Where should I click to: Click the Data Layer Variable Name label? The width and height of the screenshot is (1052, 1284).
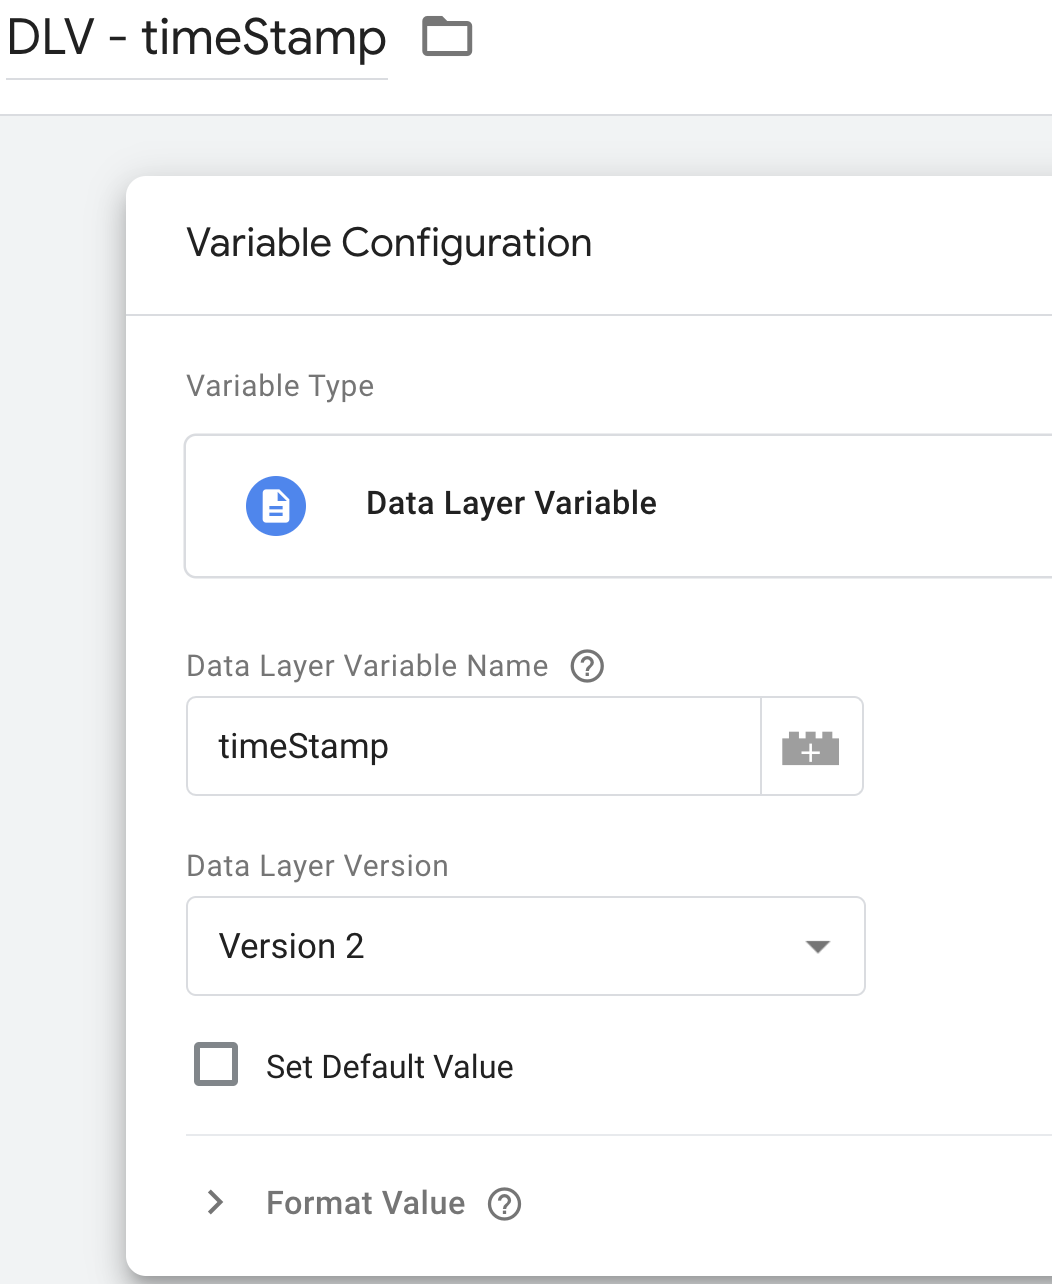[367, 666]
